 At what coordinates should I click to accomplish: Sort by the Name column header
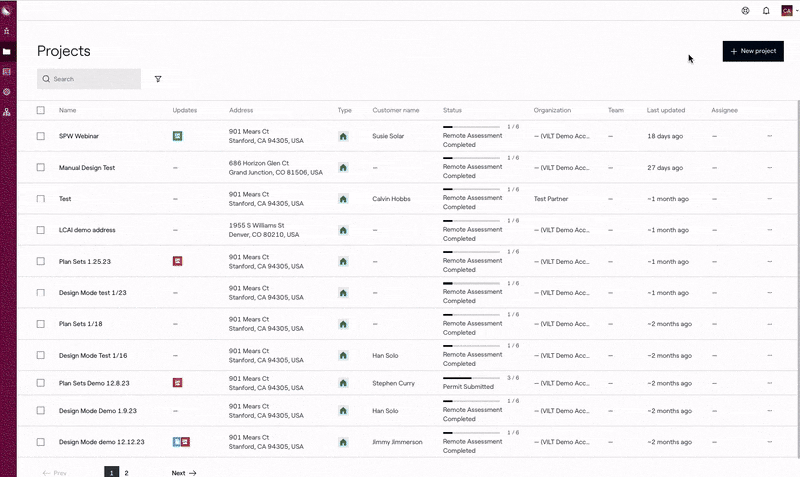coord(67,110)
